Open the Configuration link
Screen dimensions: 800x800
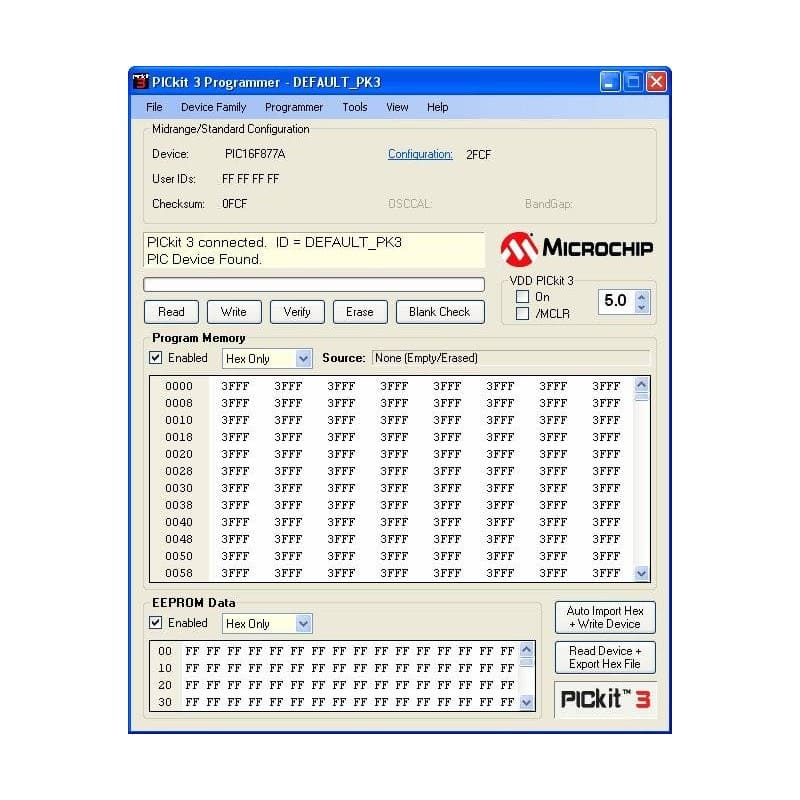point(420,154)
